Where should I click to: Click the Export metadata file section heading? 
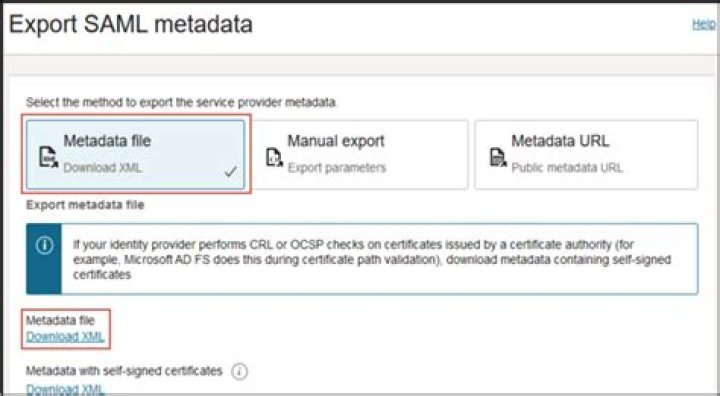[85, 205]
